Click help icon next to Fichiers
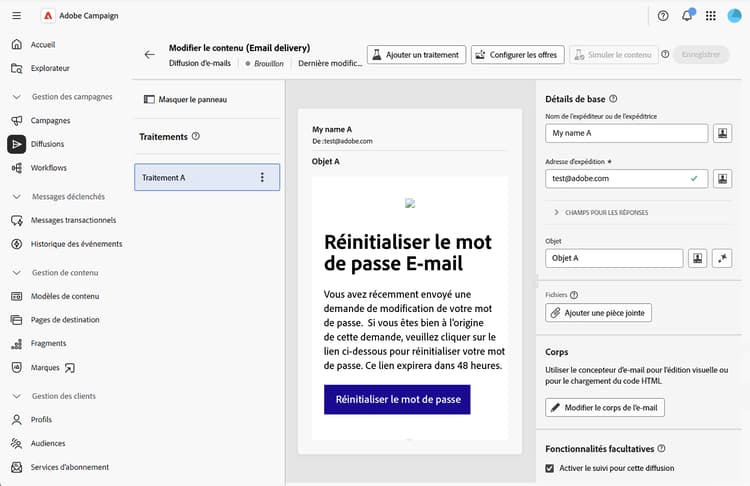This screenshot has width=750, height=486. tap(574, 295)
